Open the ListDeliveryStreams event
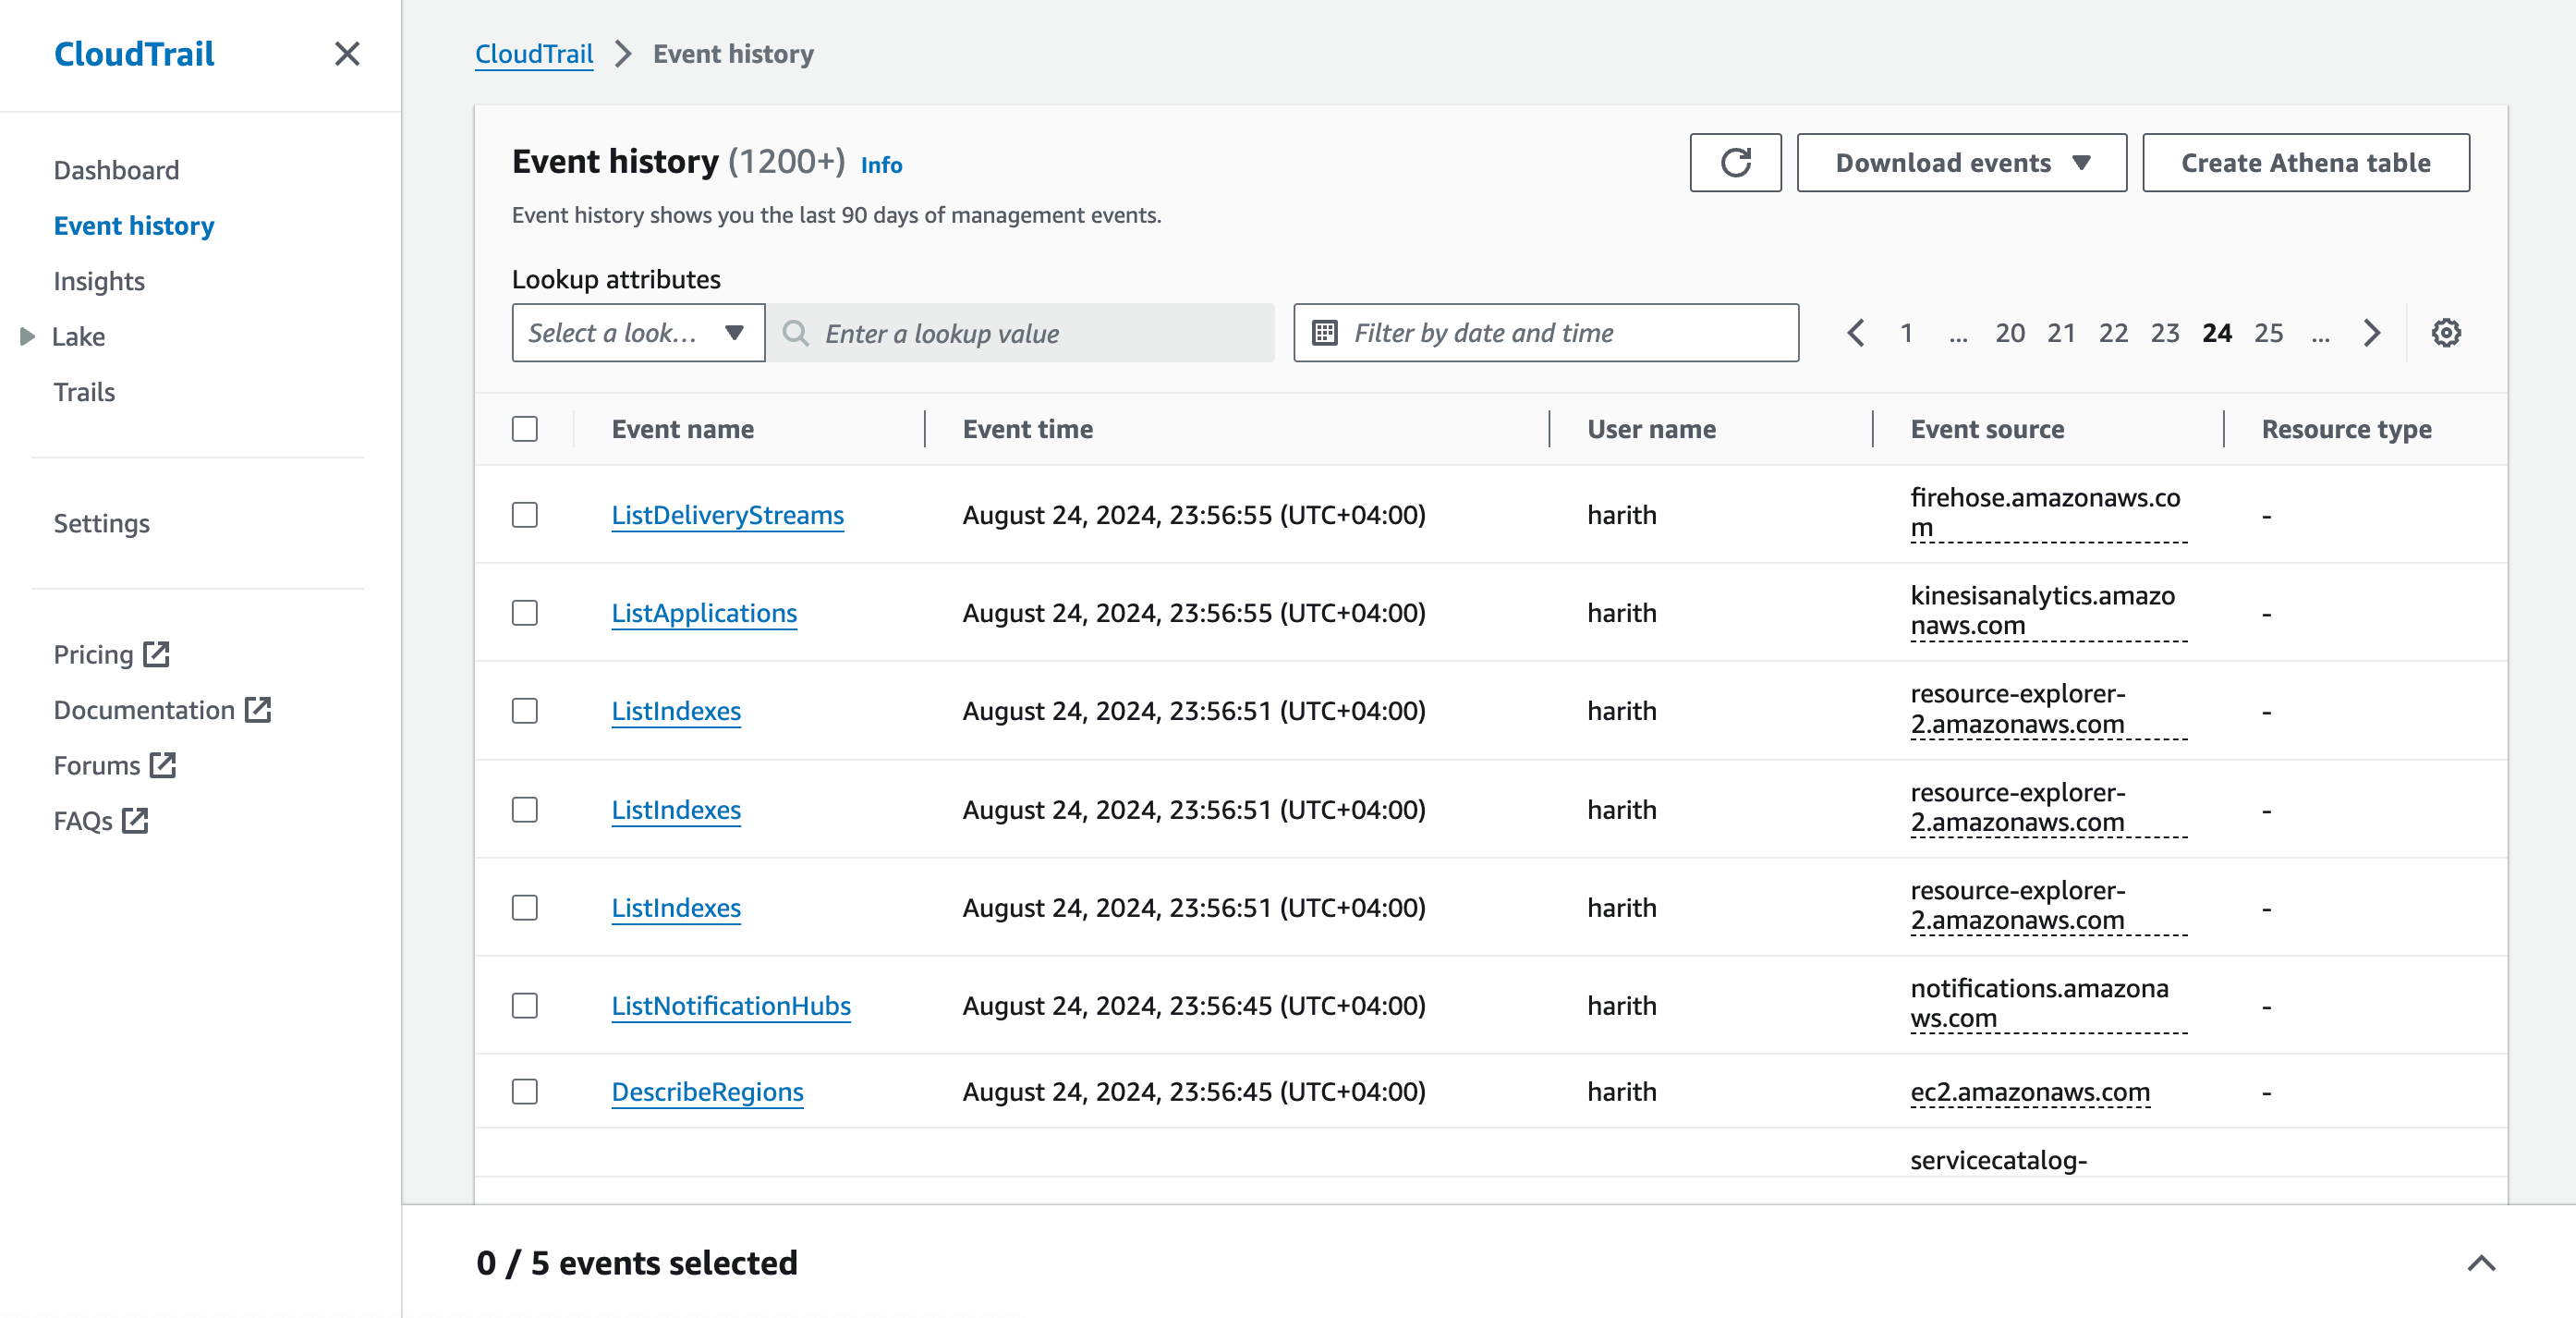This screenshot has height=1318, width=2576. 727,515
